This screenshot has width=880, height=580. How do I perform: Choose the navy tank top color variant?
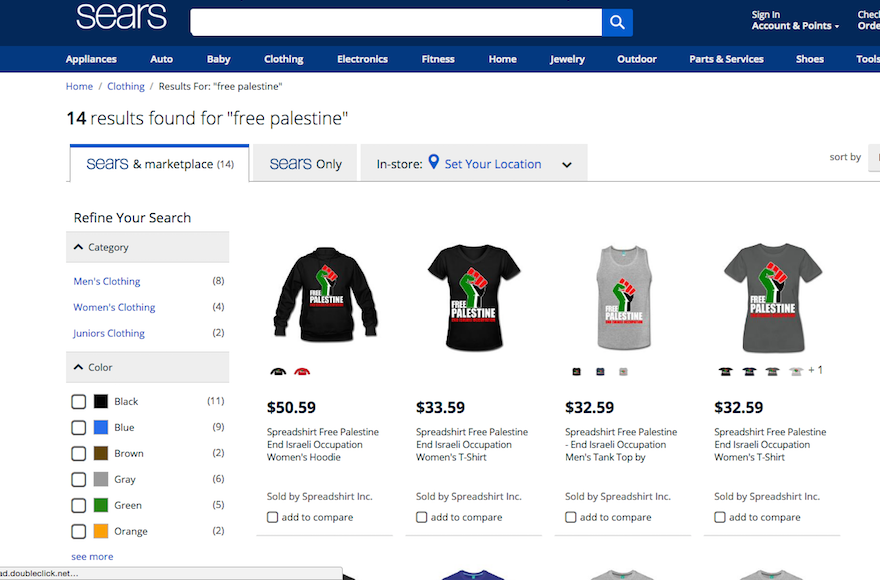point(600,371)
